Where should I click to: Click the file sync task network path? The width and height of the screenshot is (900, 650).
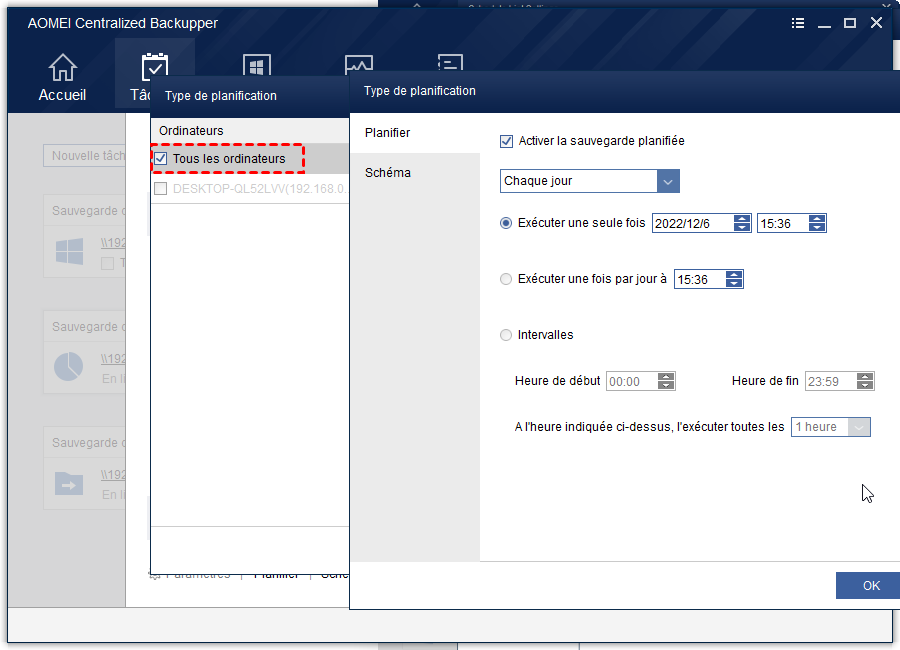pos(113,475)
